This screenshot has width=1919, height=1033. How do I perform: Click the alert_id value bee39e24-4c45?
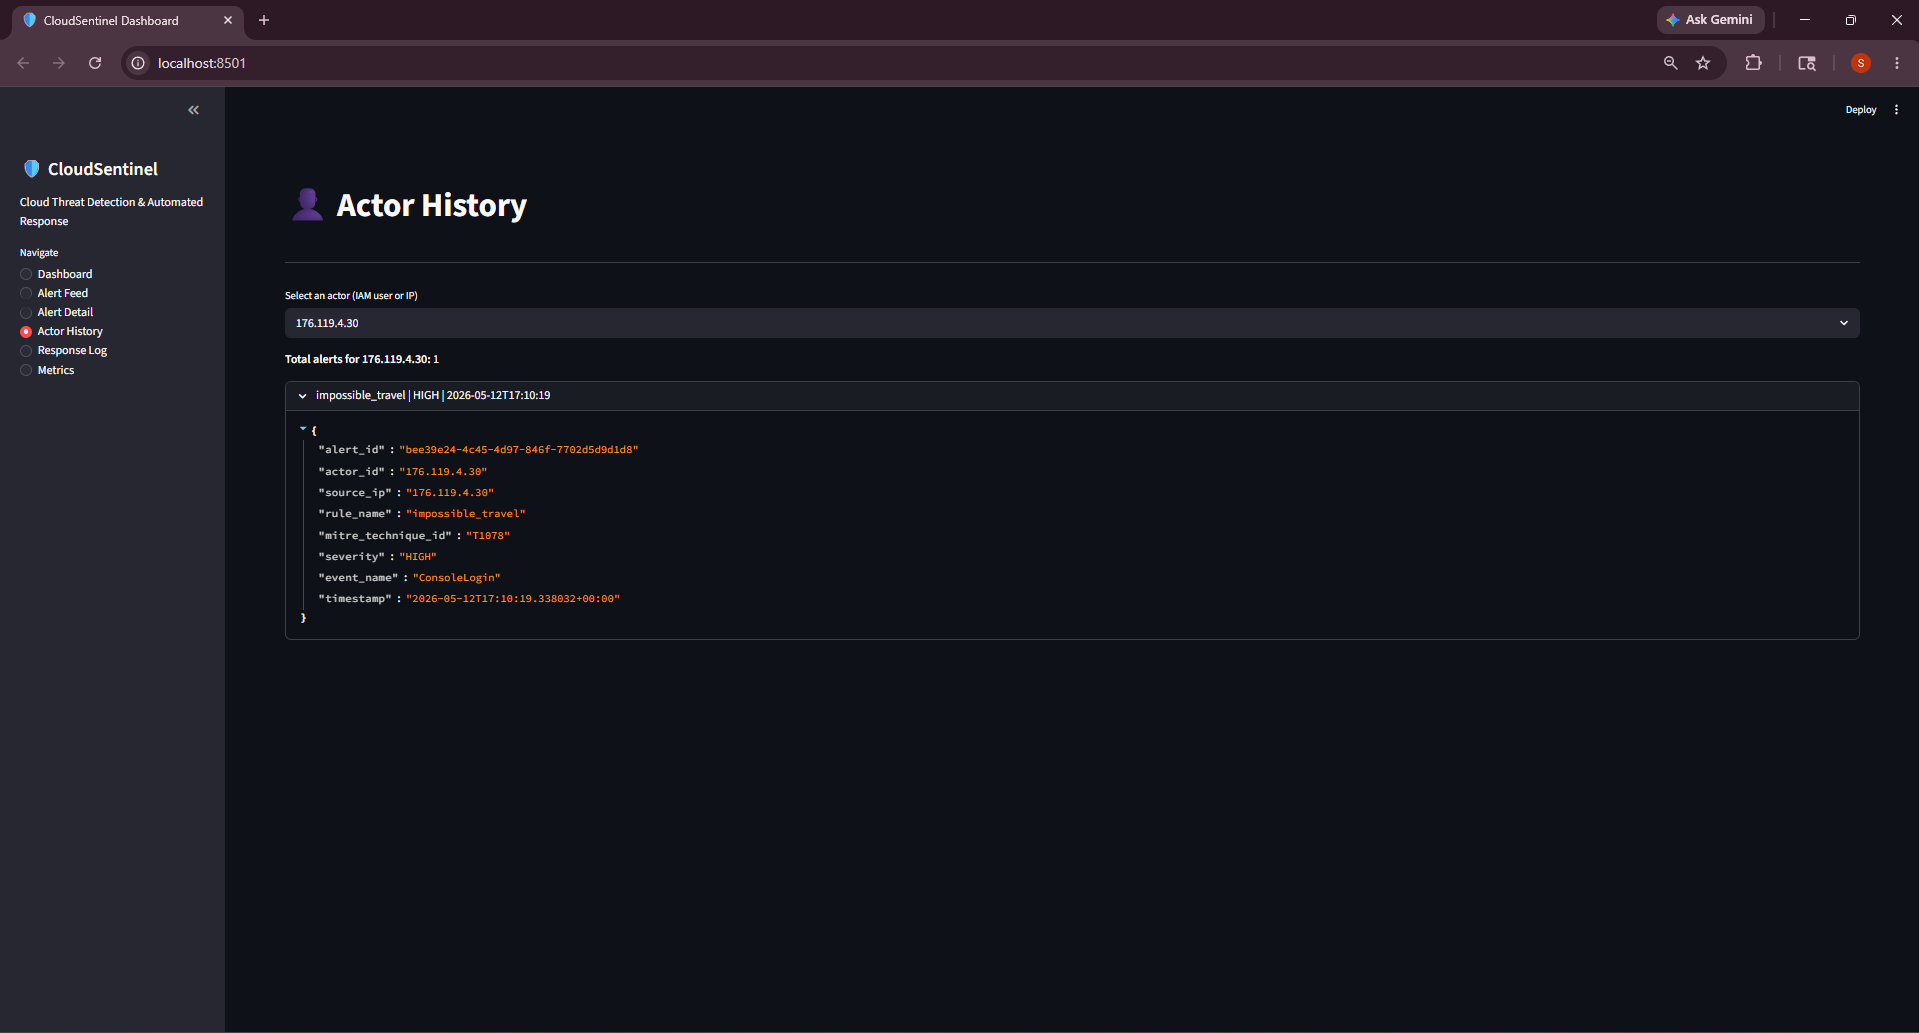coord(519,450)
